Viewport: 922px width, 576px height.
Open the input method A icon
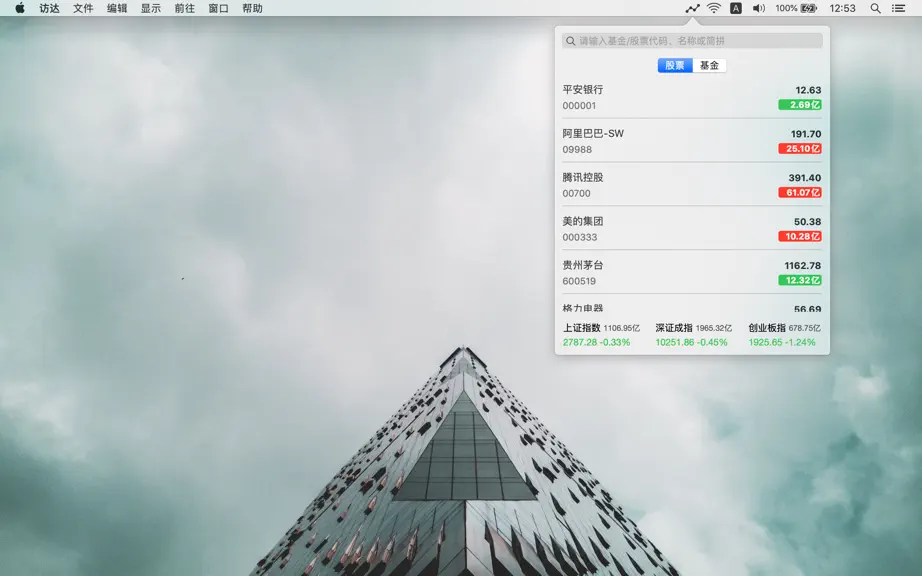[x=736, y=8]
